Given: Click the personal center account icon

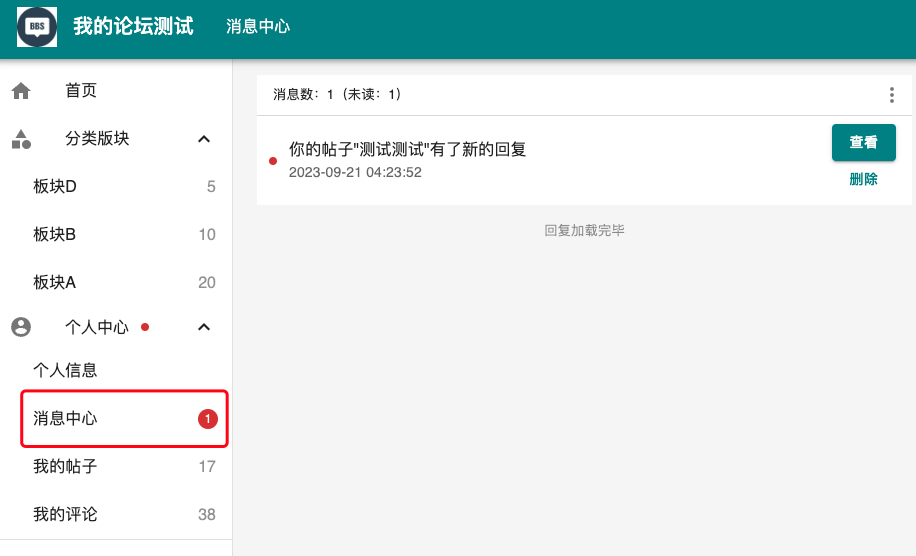Looking at the screenshot, I should (x=21, y=327).
